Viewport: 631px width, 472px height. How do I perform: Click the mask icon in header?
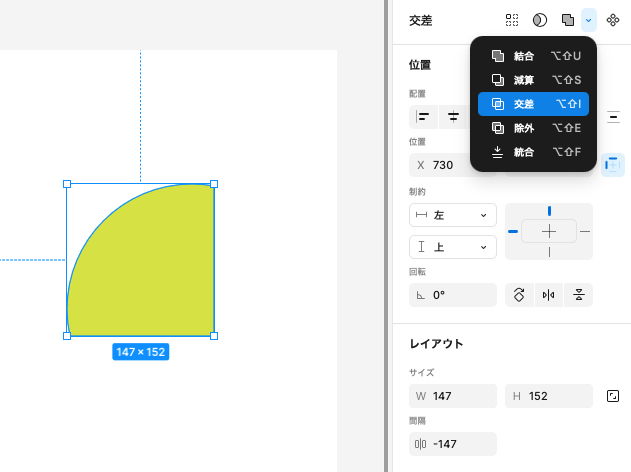pos(540,20)
